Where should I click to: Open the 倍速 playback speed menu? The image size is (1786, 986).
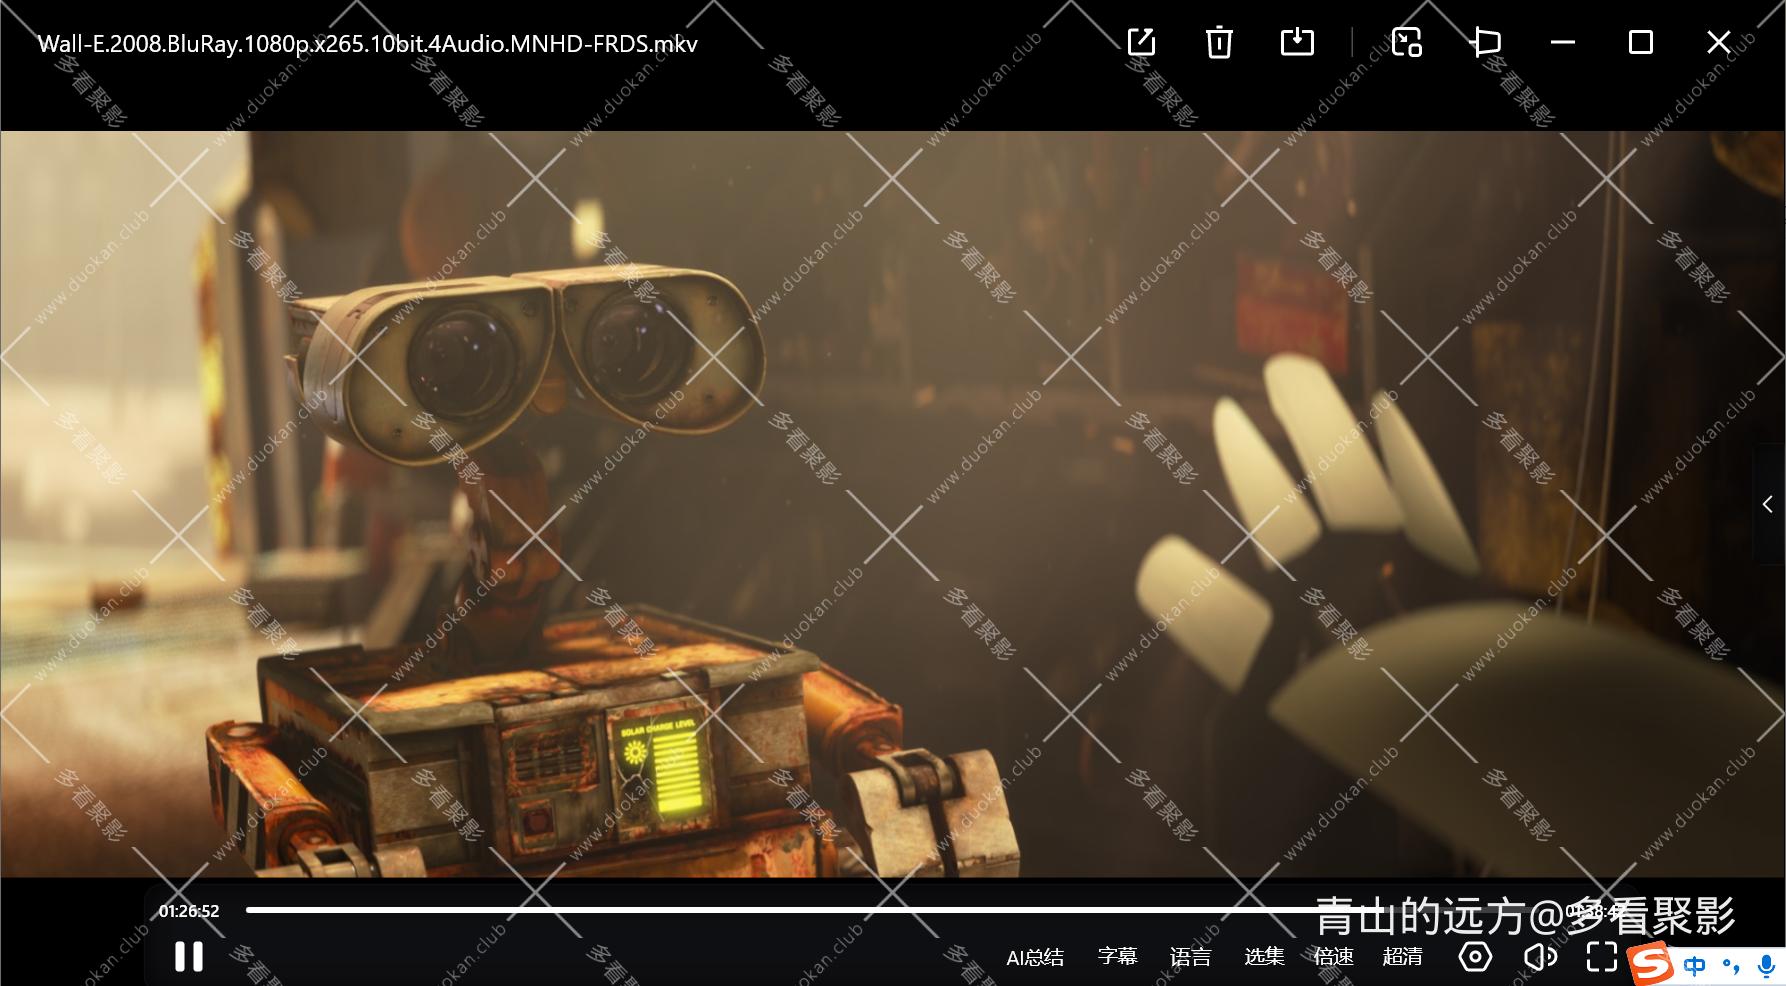[1333, 957]
